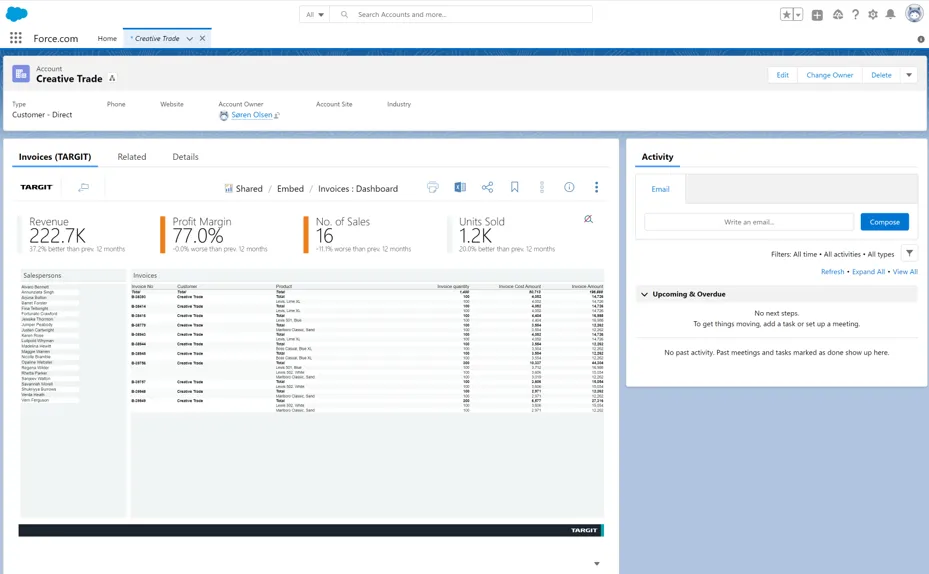The height and width of the screenshot is (574, 929).
Task: Open the Trailhead guidance icon
Action: pyautogui.click(x=837, y=15)
